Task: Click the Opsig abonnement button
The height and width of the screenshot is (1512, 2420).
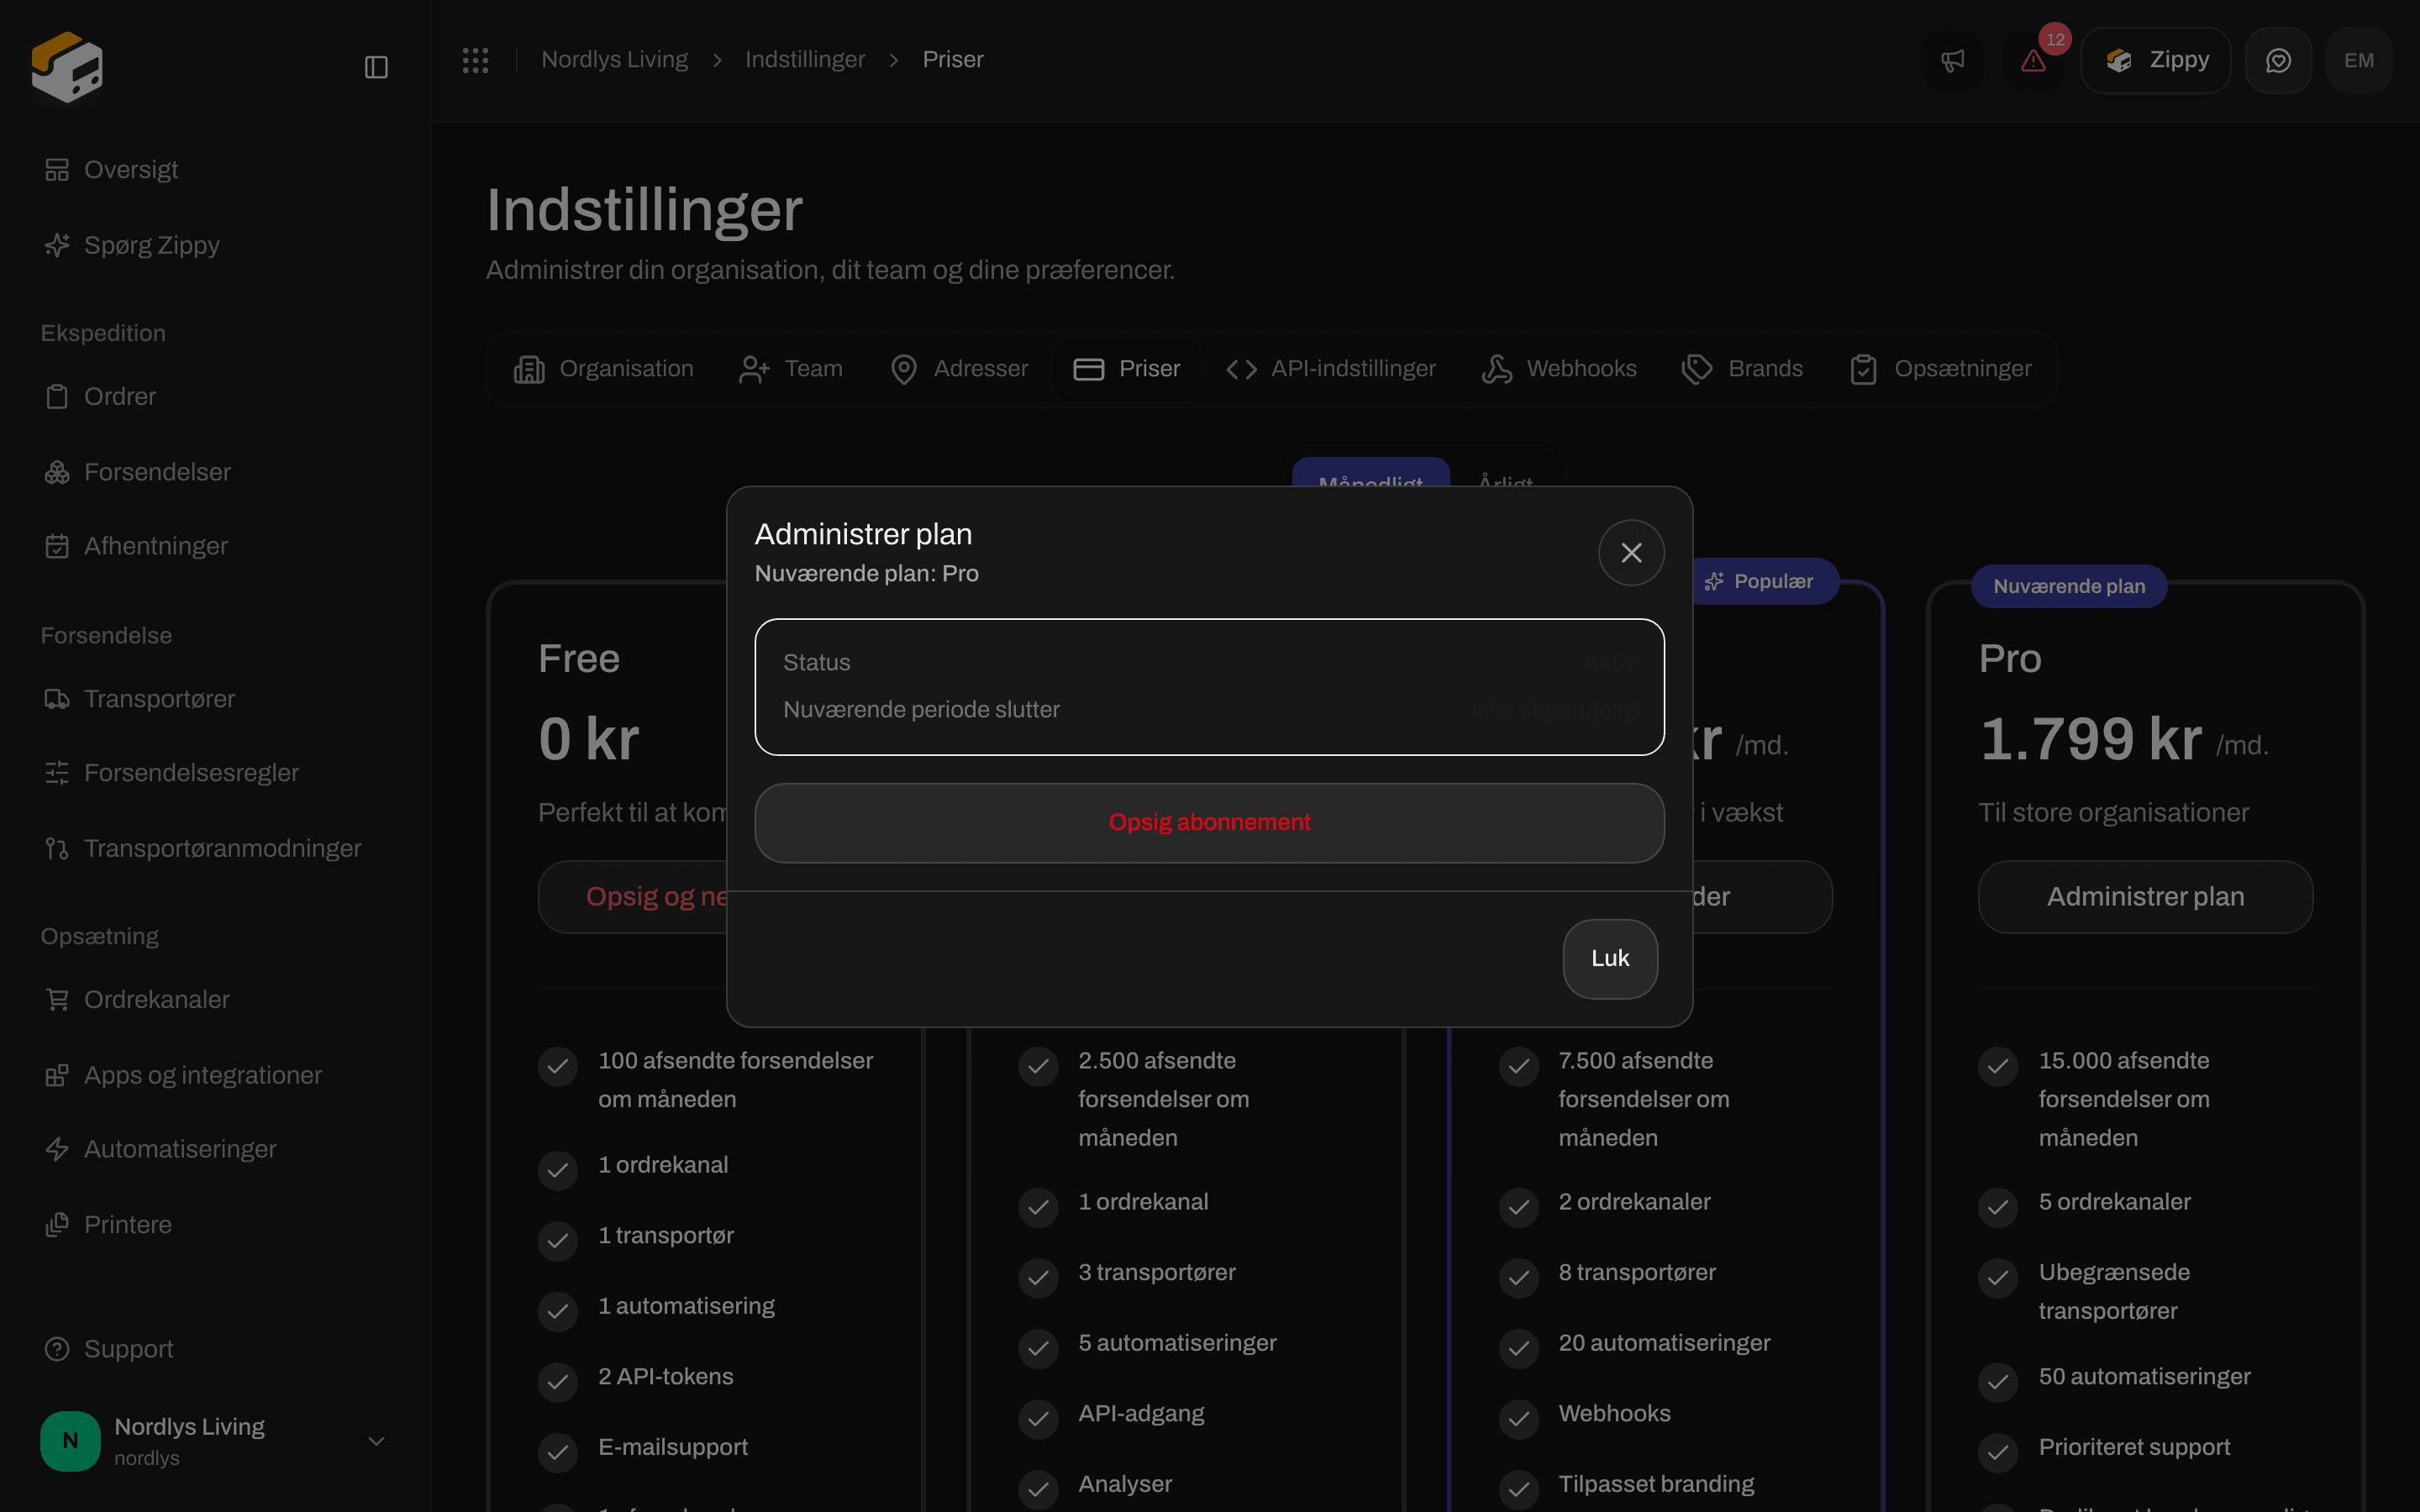Action: point(1209,822)
